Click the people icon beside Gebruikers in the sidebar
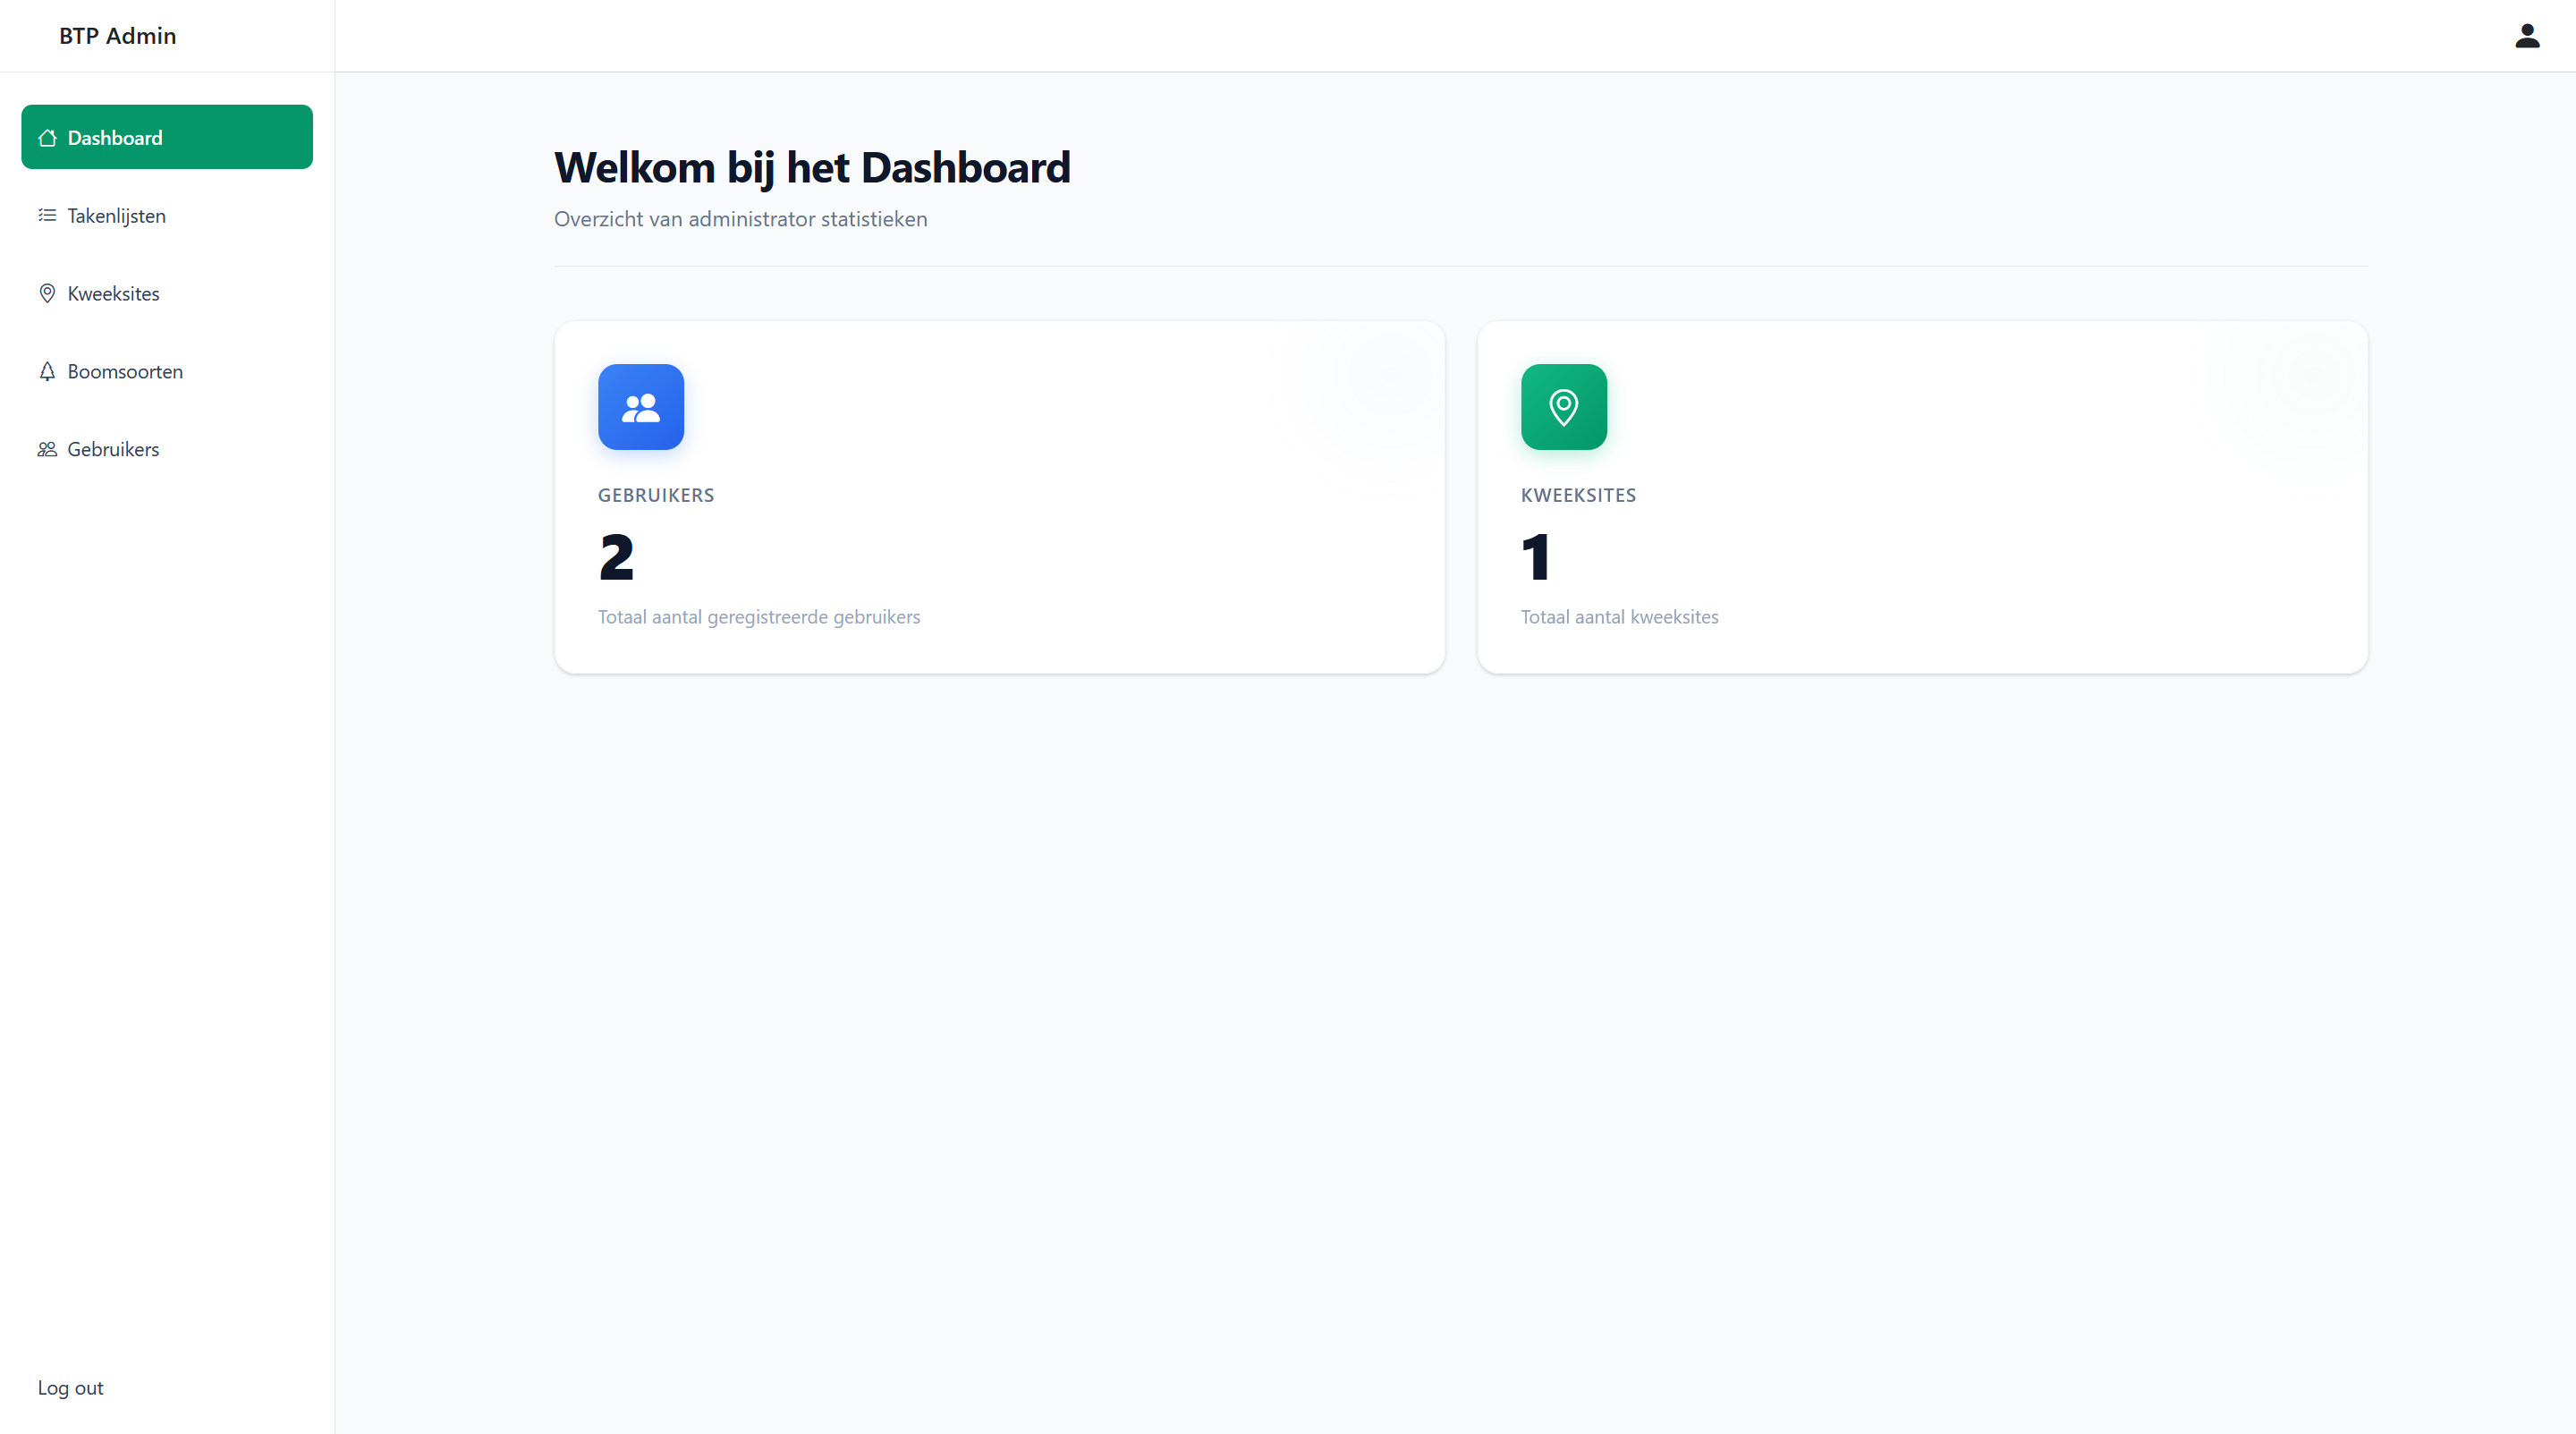The width and height of the screenshot is (2576, 1434). (47, 449)
